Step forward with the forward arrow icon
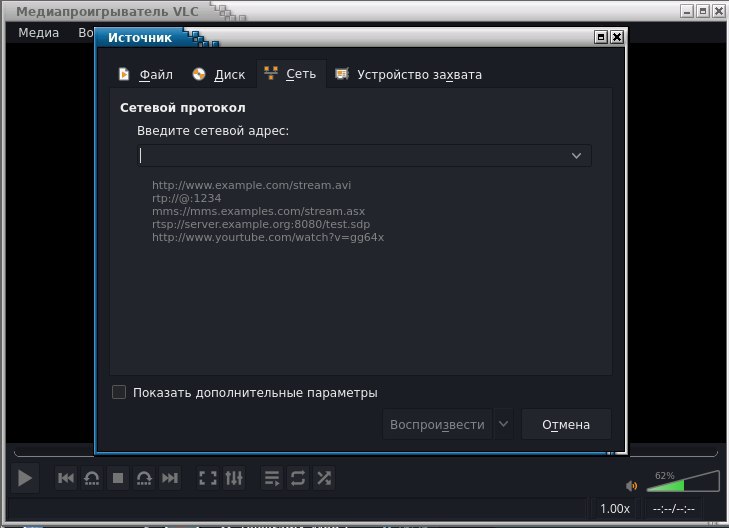 pos(144,478)
